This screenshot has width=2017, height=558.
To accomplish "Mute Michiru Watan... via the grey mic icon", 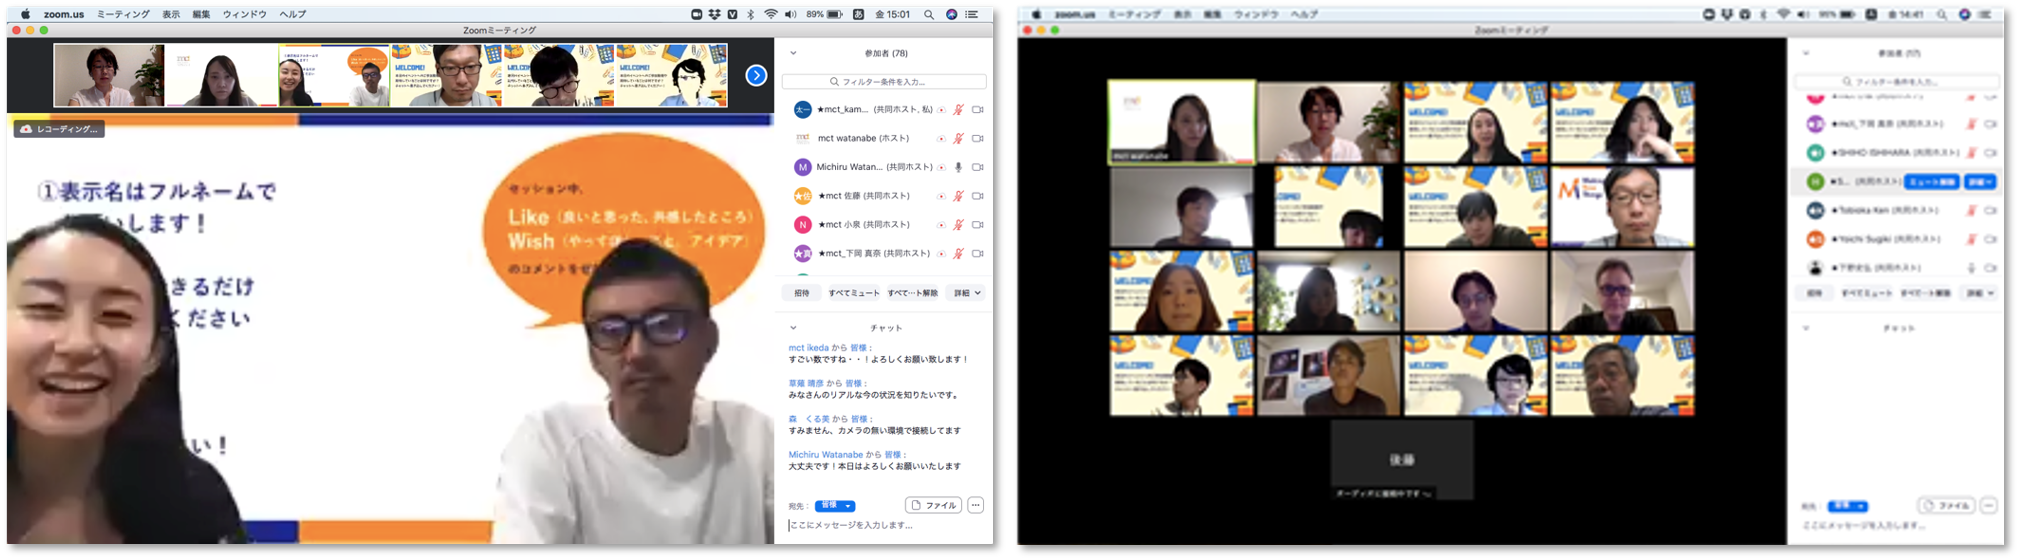I will click(958, 167).
